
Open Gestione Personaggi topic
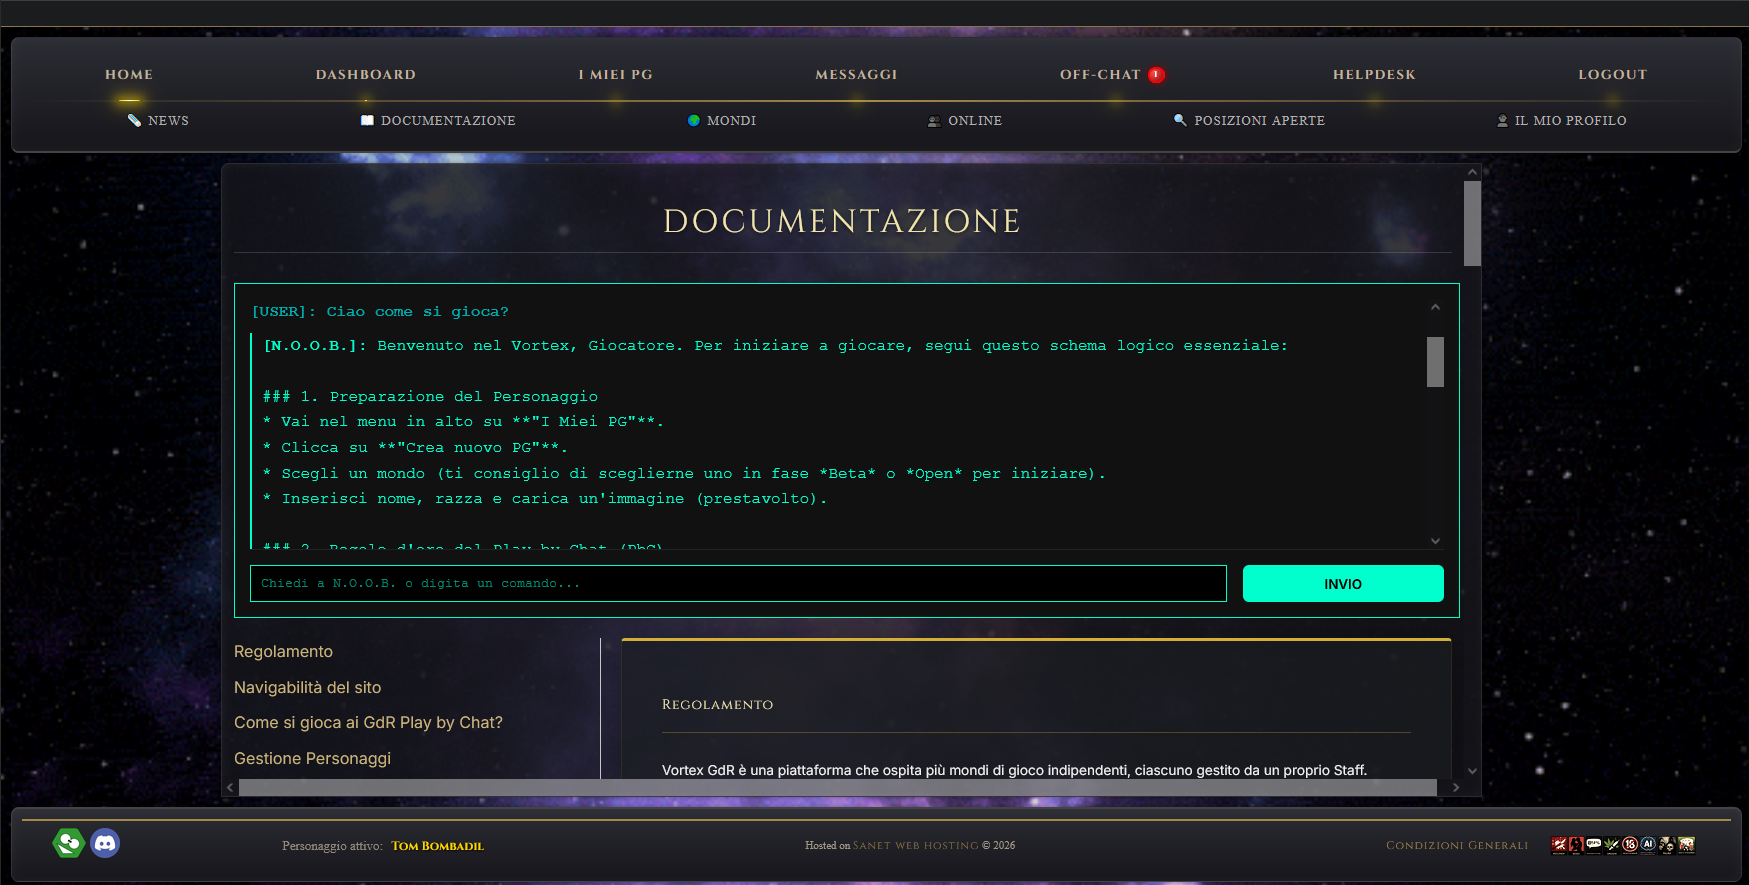point(312,758)
